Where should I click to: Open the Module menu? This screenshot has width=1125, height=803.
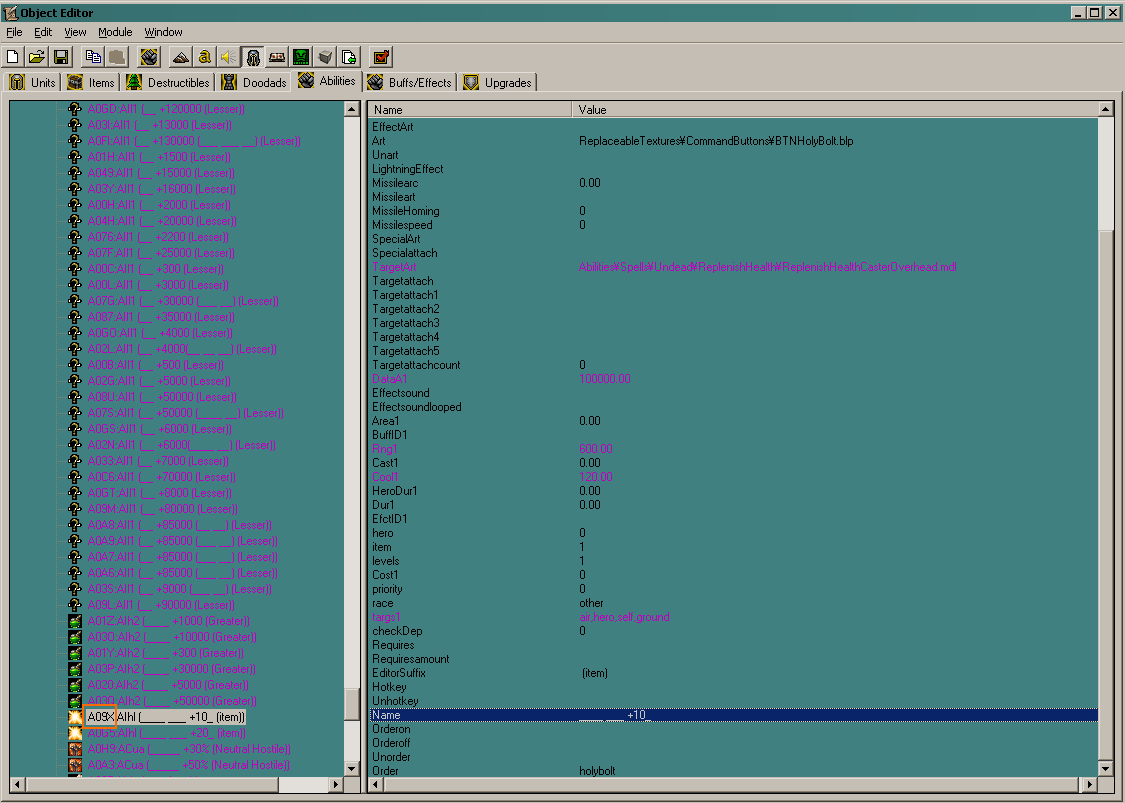coord(115,32)
